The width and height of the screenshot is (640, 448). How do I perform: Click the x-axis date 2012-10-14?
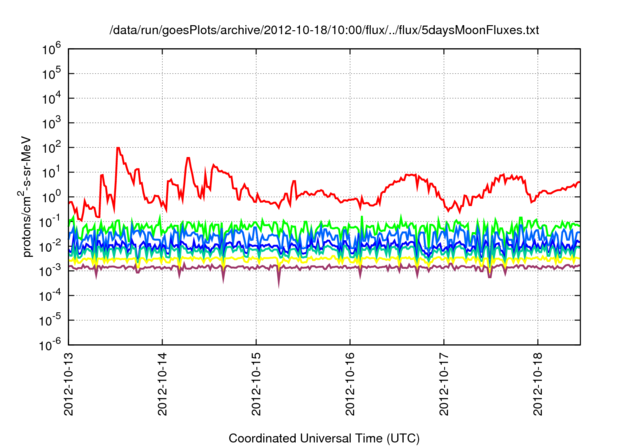point(162,383)
